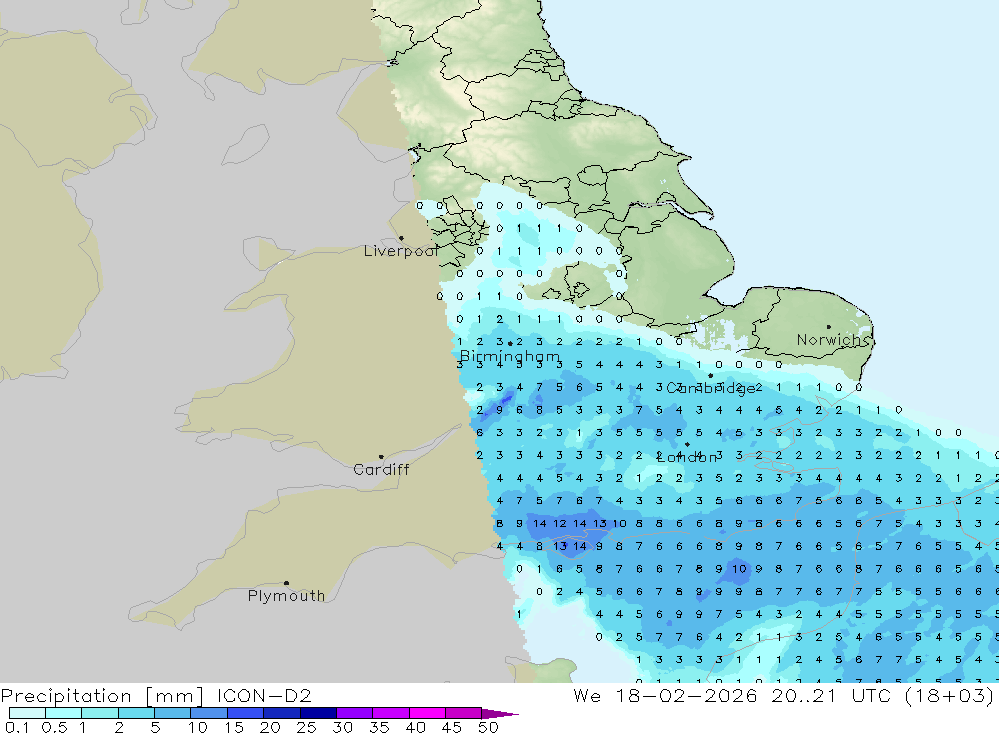Select the 1–2 mm legend swatch
This screenshot has height=733, width=1000.
[x=100, y=713]
